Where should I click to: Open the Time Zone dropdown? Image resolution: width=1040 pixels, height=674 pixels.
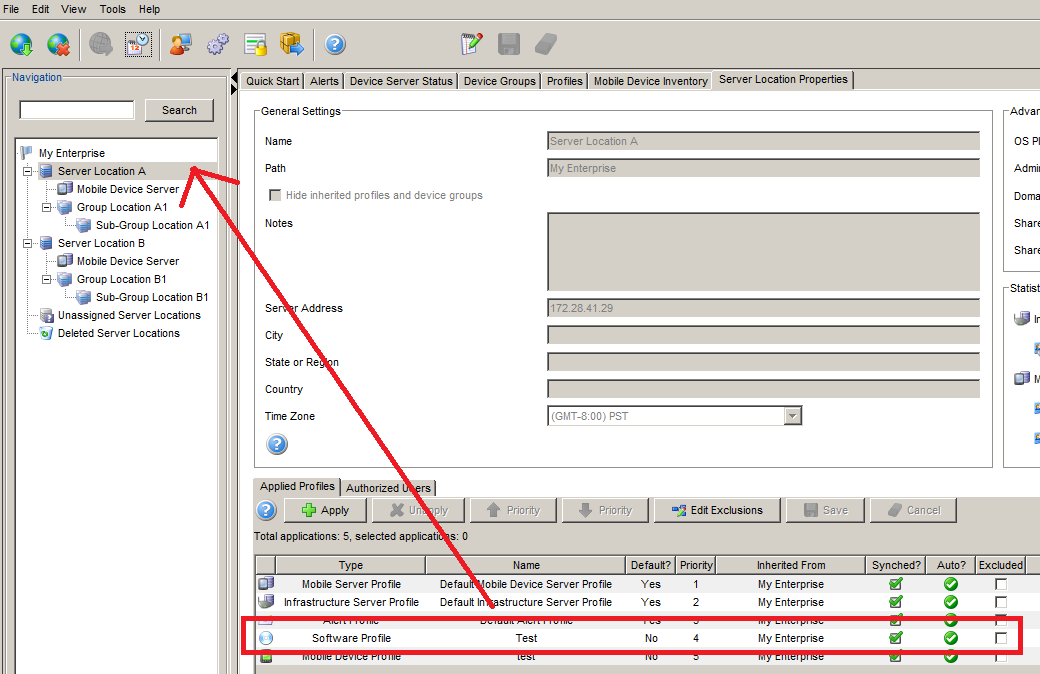(793, 416)
